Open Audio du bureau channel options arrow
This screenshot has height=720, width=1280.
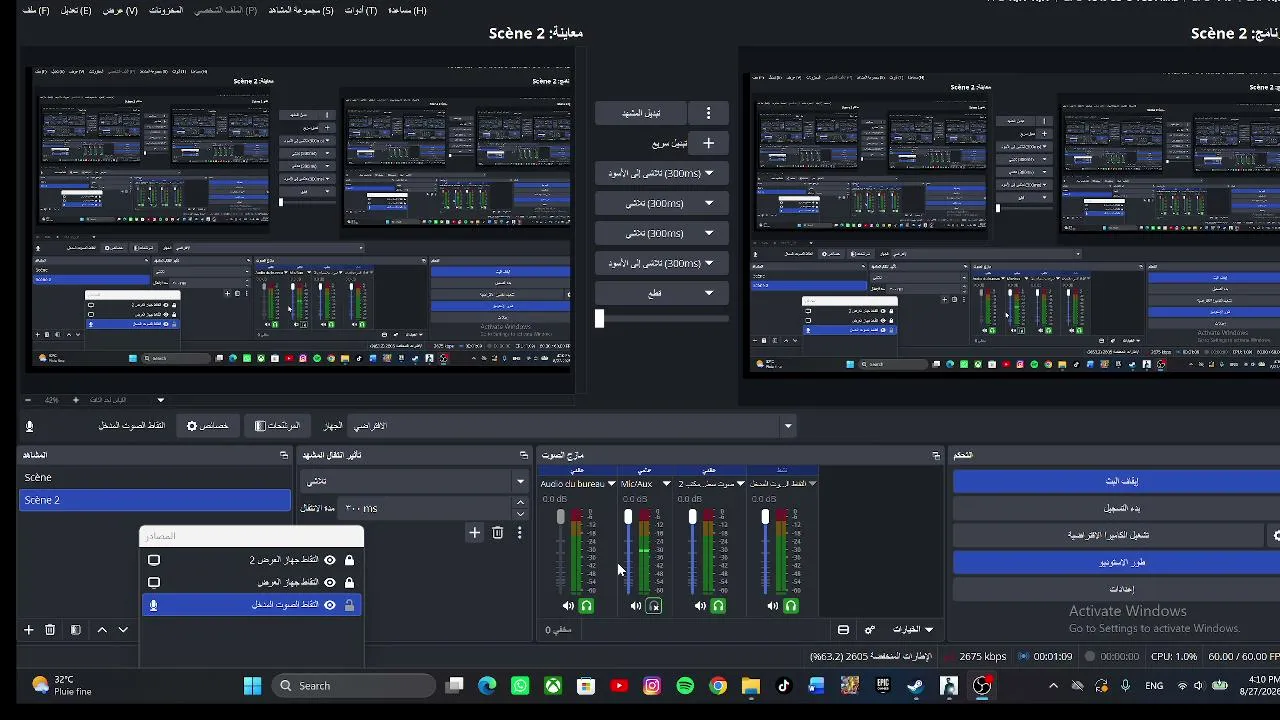[x=611, y=484]
